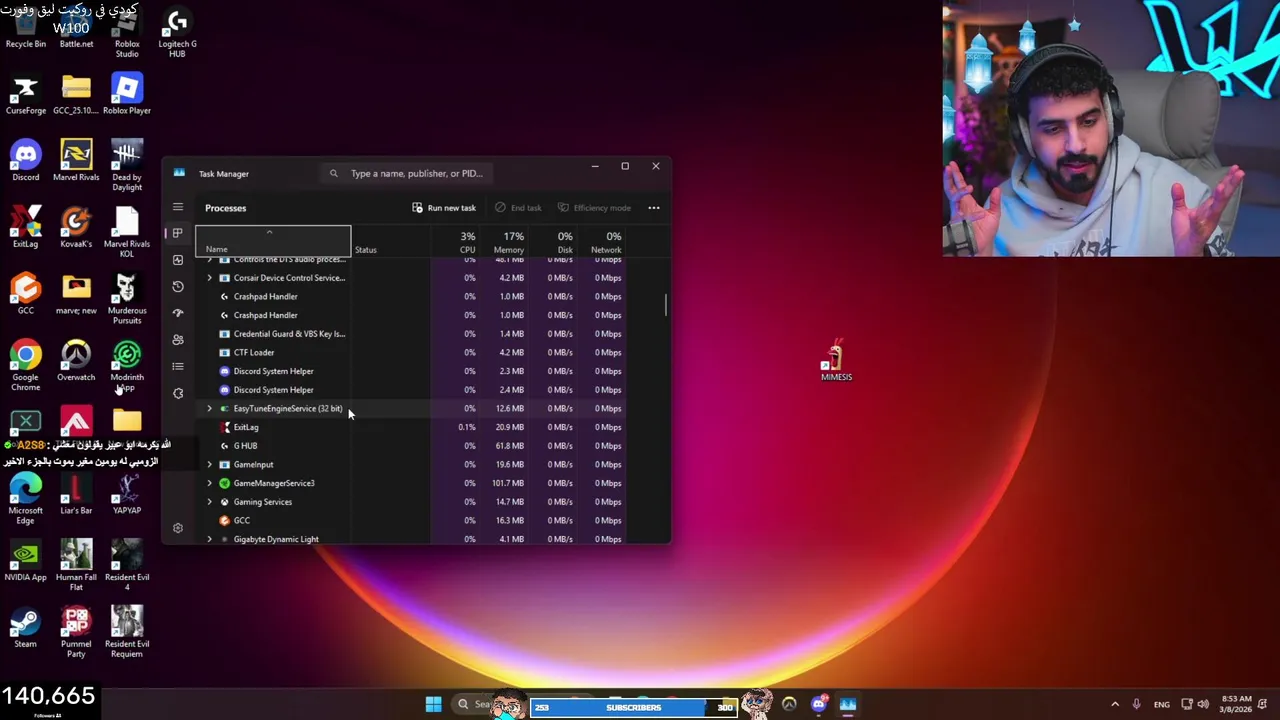Open the Task Manager hamburger navigation menu

coord(178,207)
